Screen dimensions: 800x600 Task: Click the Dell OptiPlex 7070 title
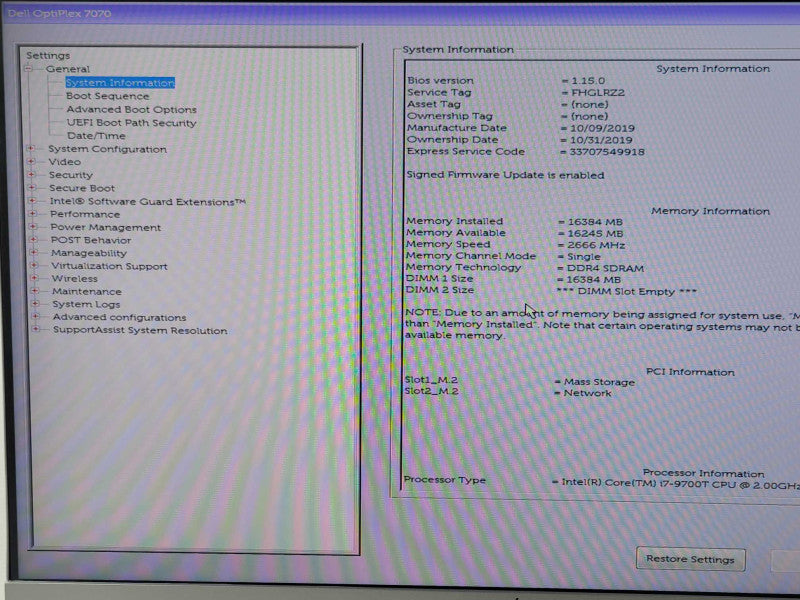pos(60,13)
